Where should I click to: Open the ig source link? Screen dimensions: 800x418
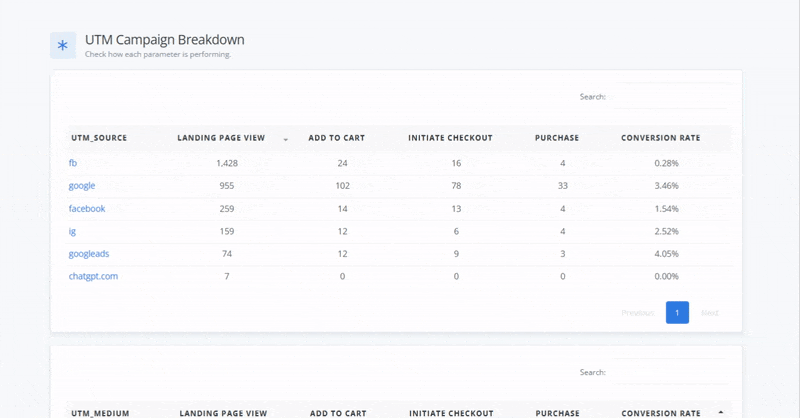pyautogui.click(x=72, y=231)
